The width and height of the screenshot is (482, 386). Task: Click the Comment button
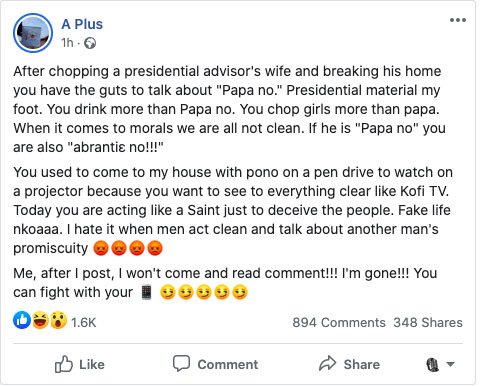pos(215,364)
